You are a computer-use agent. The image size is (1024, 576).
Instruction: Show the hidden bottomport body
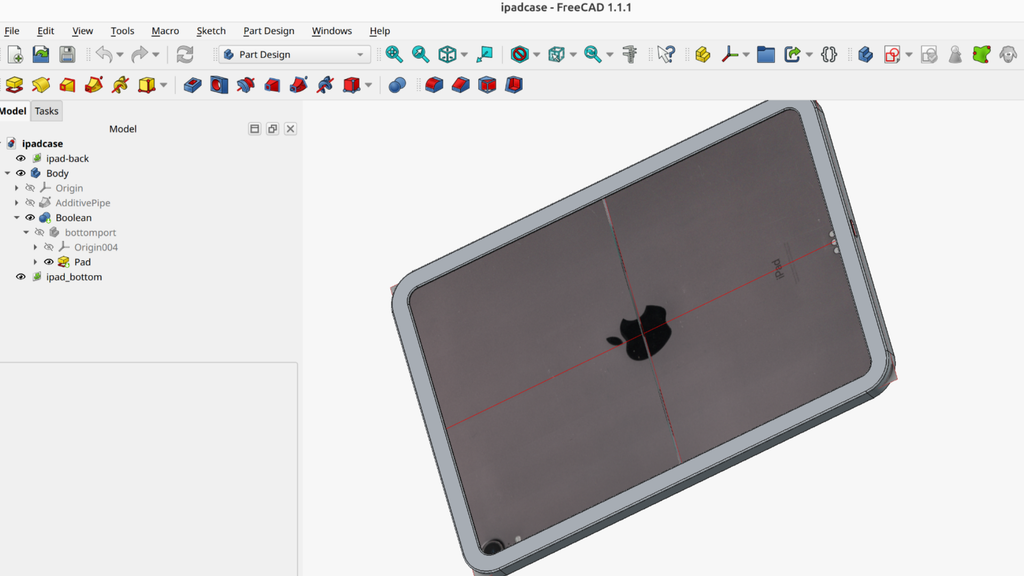coord(39,232)
